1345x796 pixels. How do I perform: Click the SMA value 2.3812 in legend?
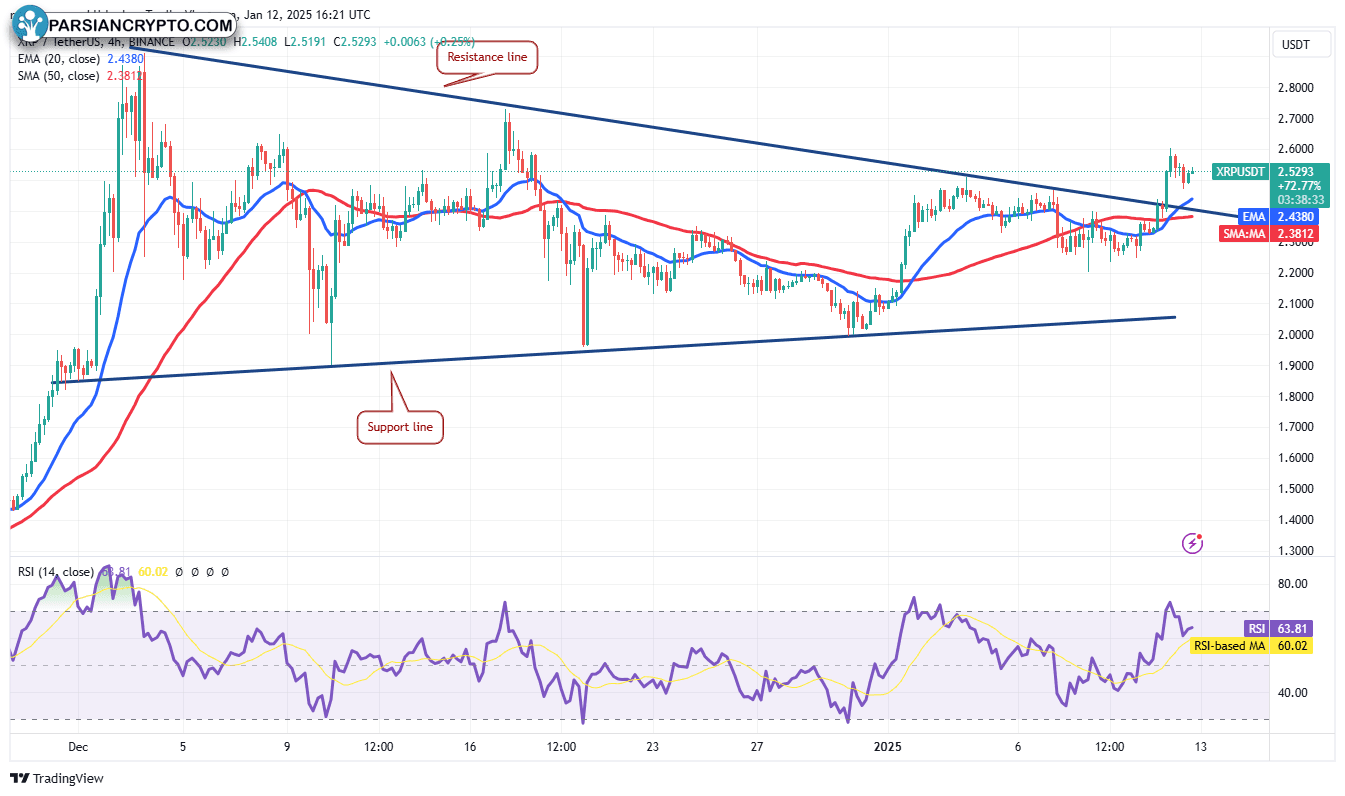pyautogui.click(x=124, y=76)
